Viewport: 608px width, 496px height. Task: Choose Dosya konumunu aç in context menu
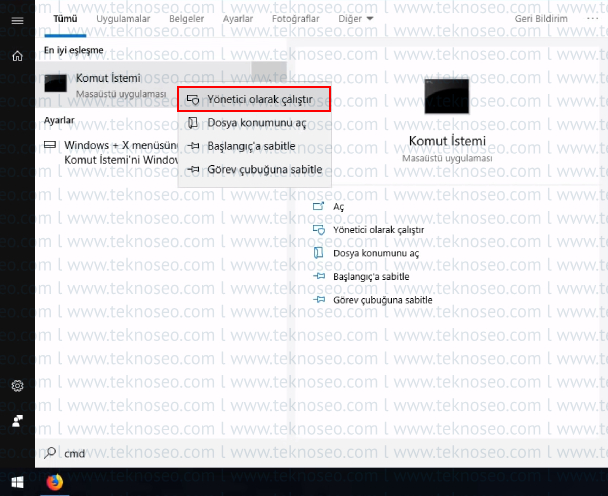click(x=254, y=123)
